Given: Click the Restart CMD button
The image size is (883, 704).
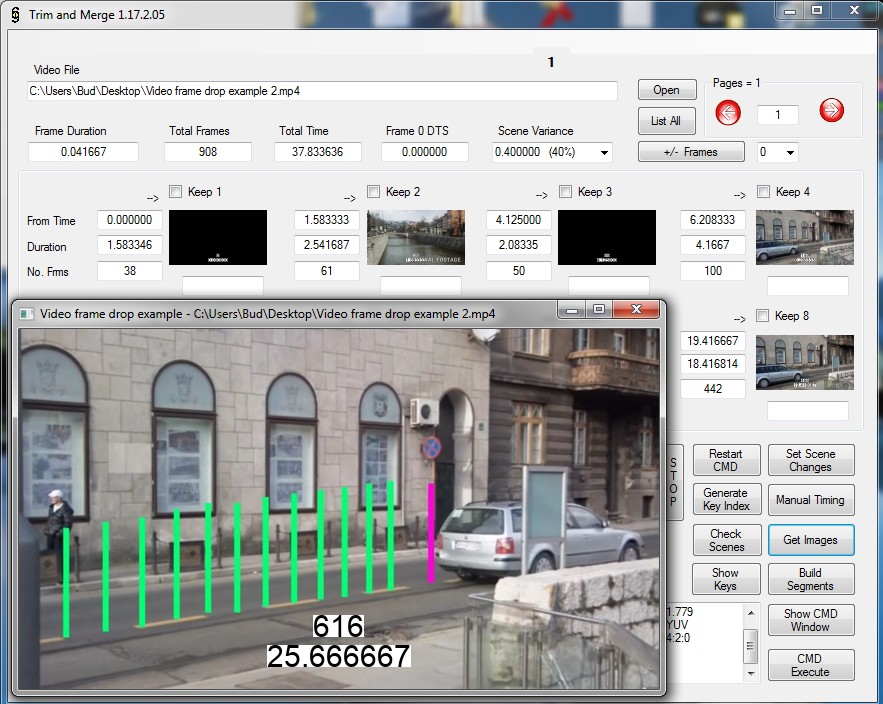Looking at the screenshot, I should pos(726,460).
